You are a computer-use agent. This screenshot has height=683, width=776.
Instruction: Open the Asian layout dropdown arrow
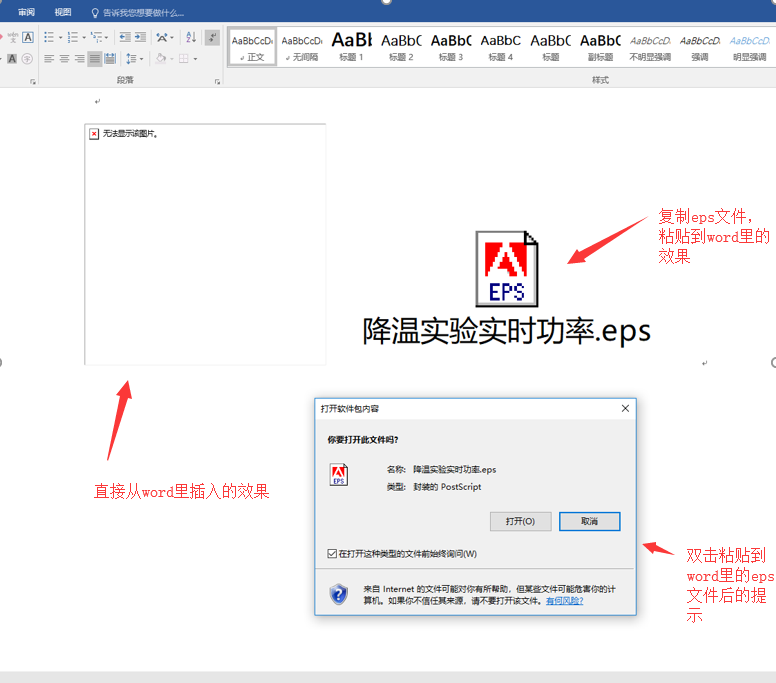(172, 38)
